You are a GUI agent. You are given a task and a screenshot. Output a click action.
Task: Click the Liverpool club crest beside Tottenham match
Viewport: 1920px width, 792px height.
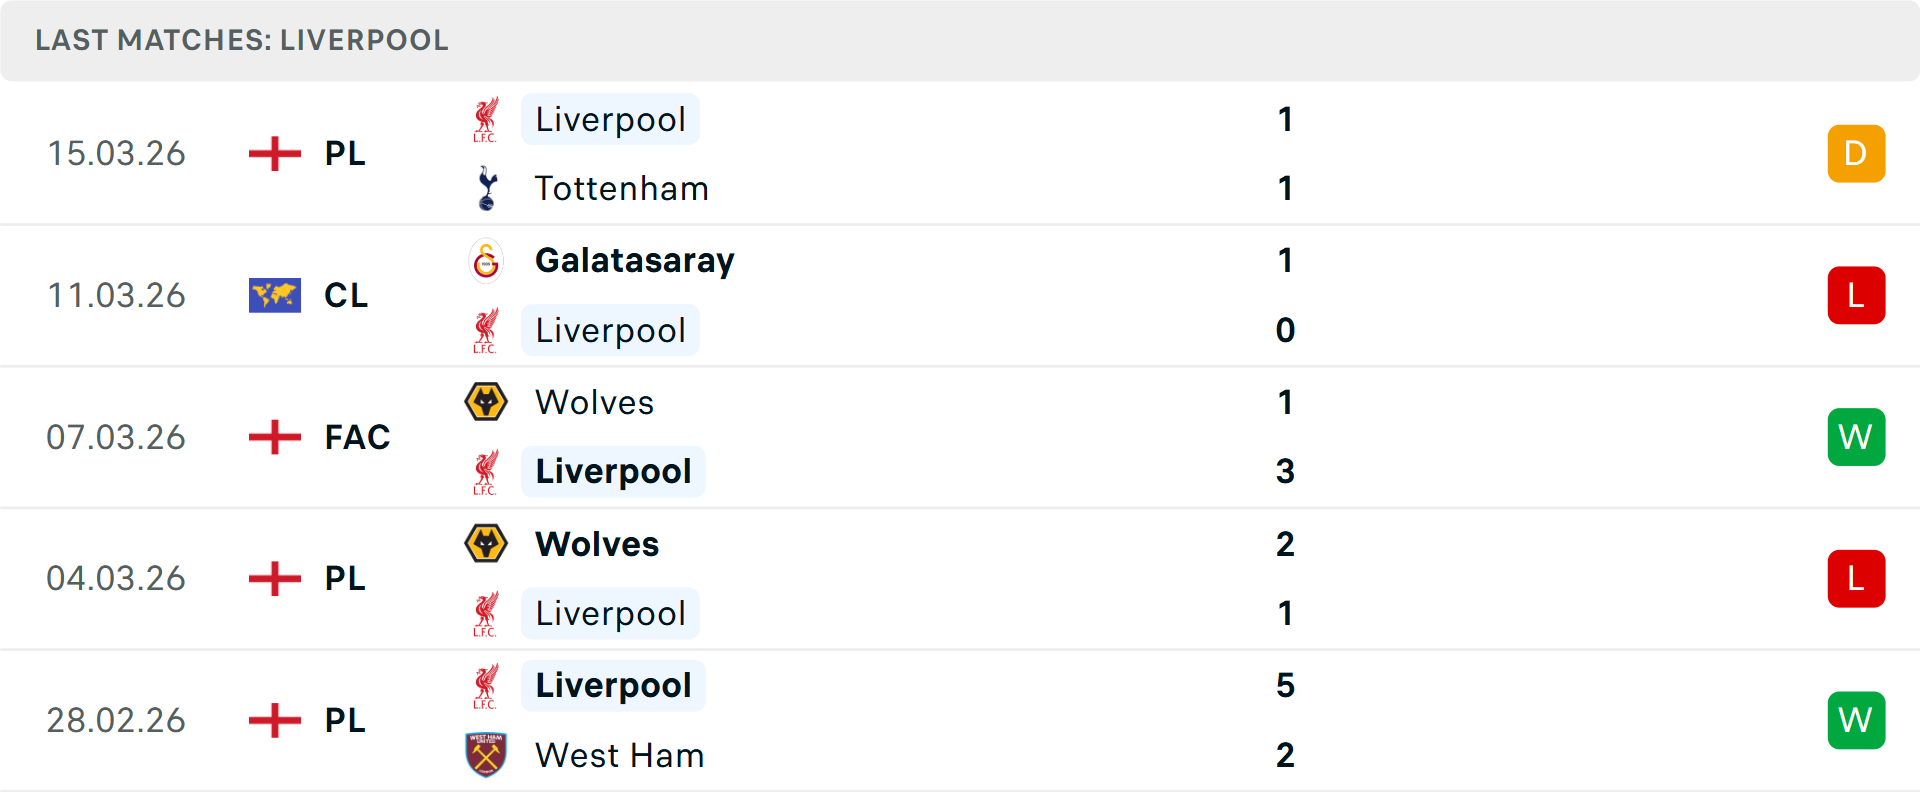coord(486,118)
